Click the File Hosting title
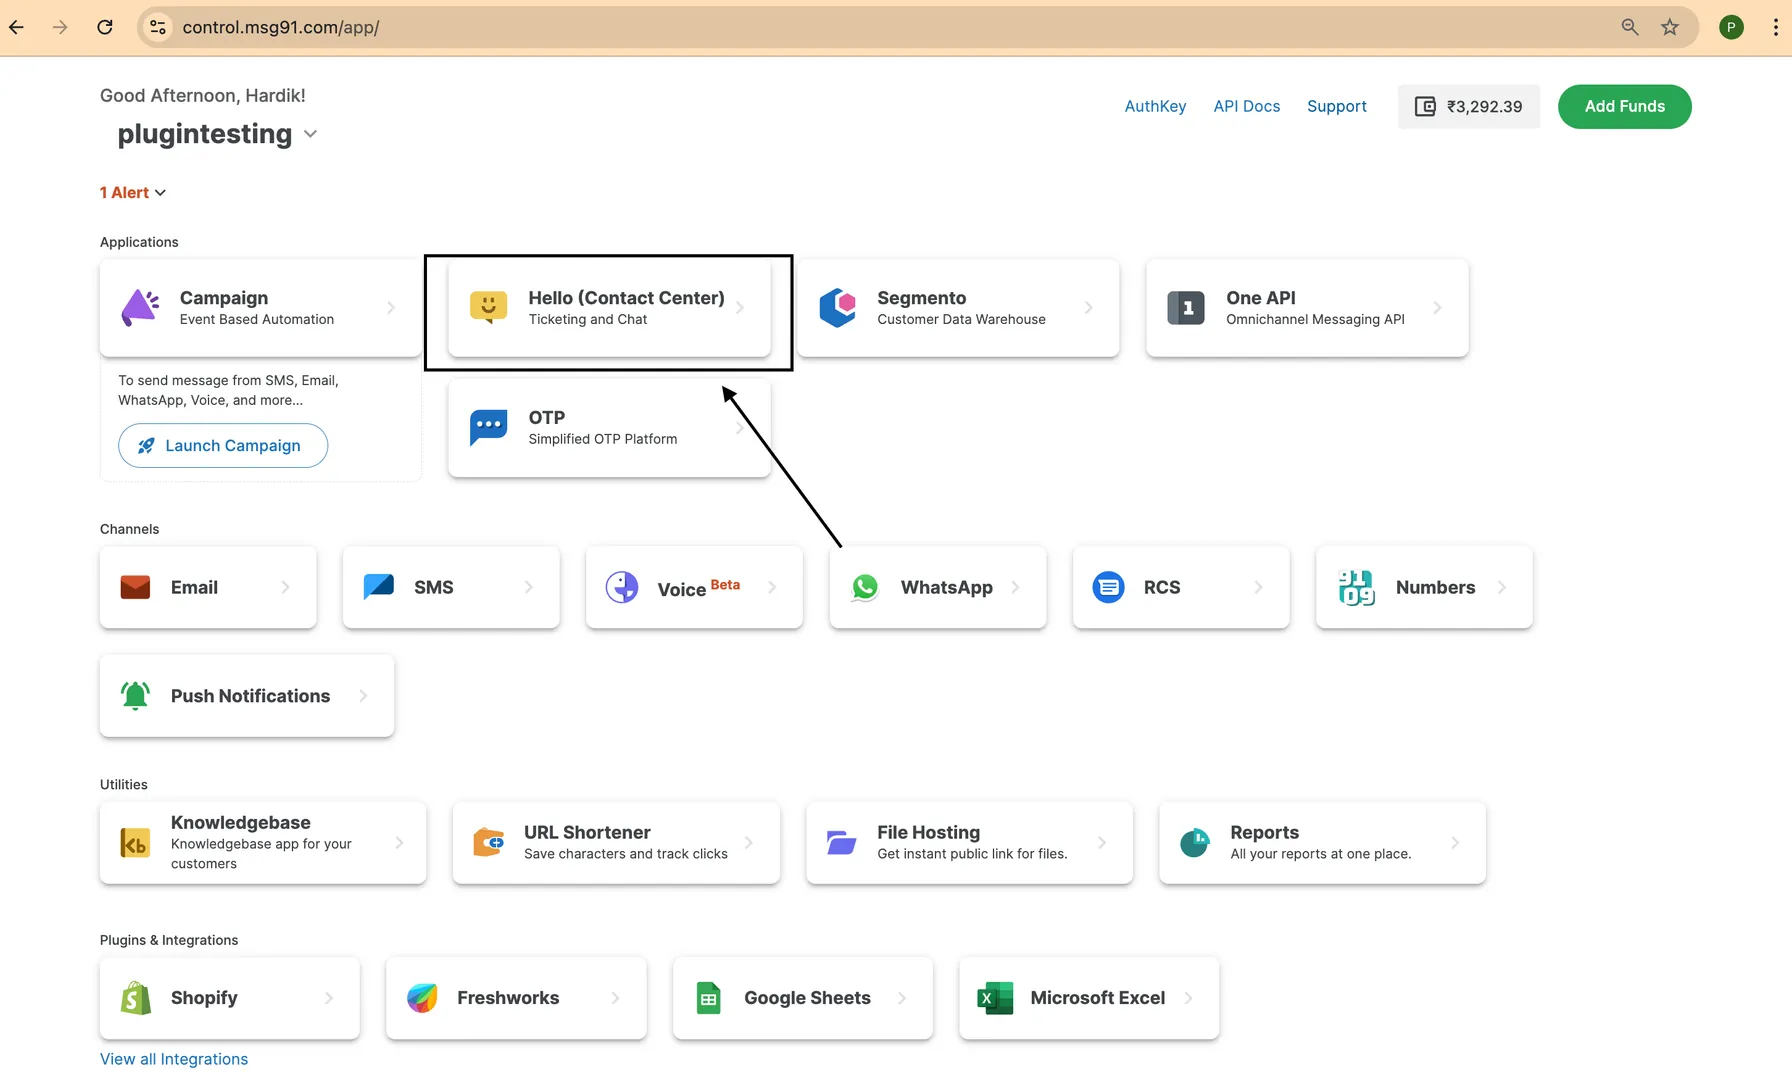The width and height of the screenshot is (1792, 1080). [929, 832]
